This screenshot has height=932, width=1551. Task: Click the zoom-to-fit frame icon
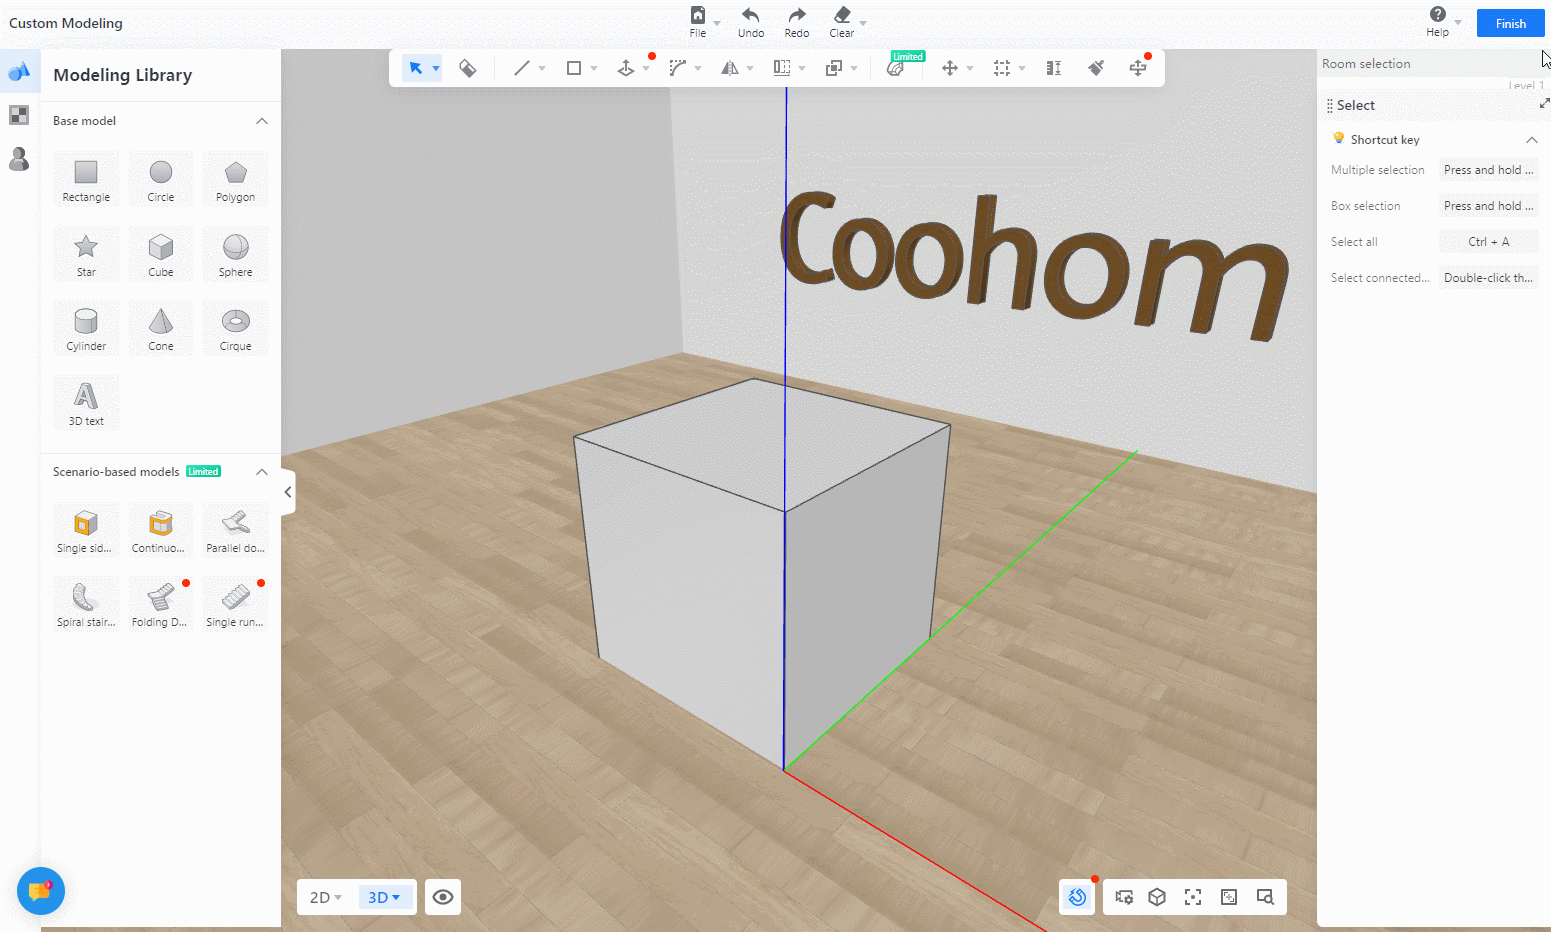coord(1229,897)
